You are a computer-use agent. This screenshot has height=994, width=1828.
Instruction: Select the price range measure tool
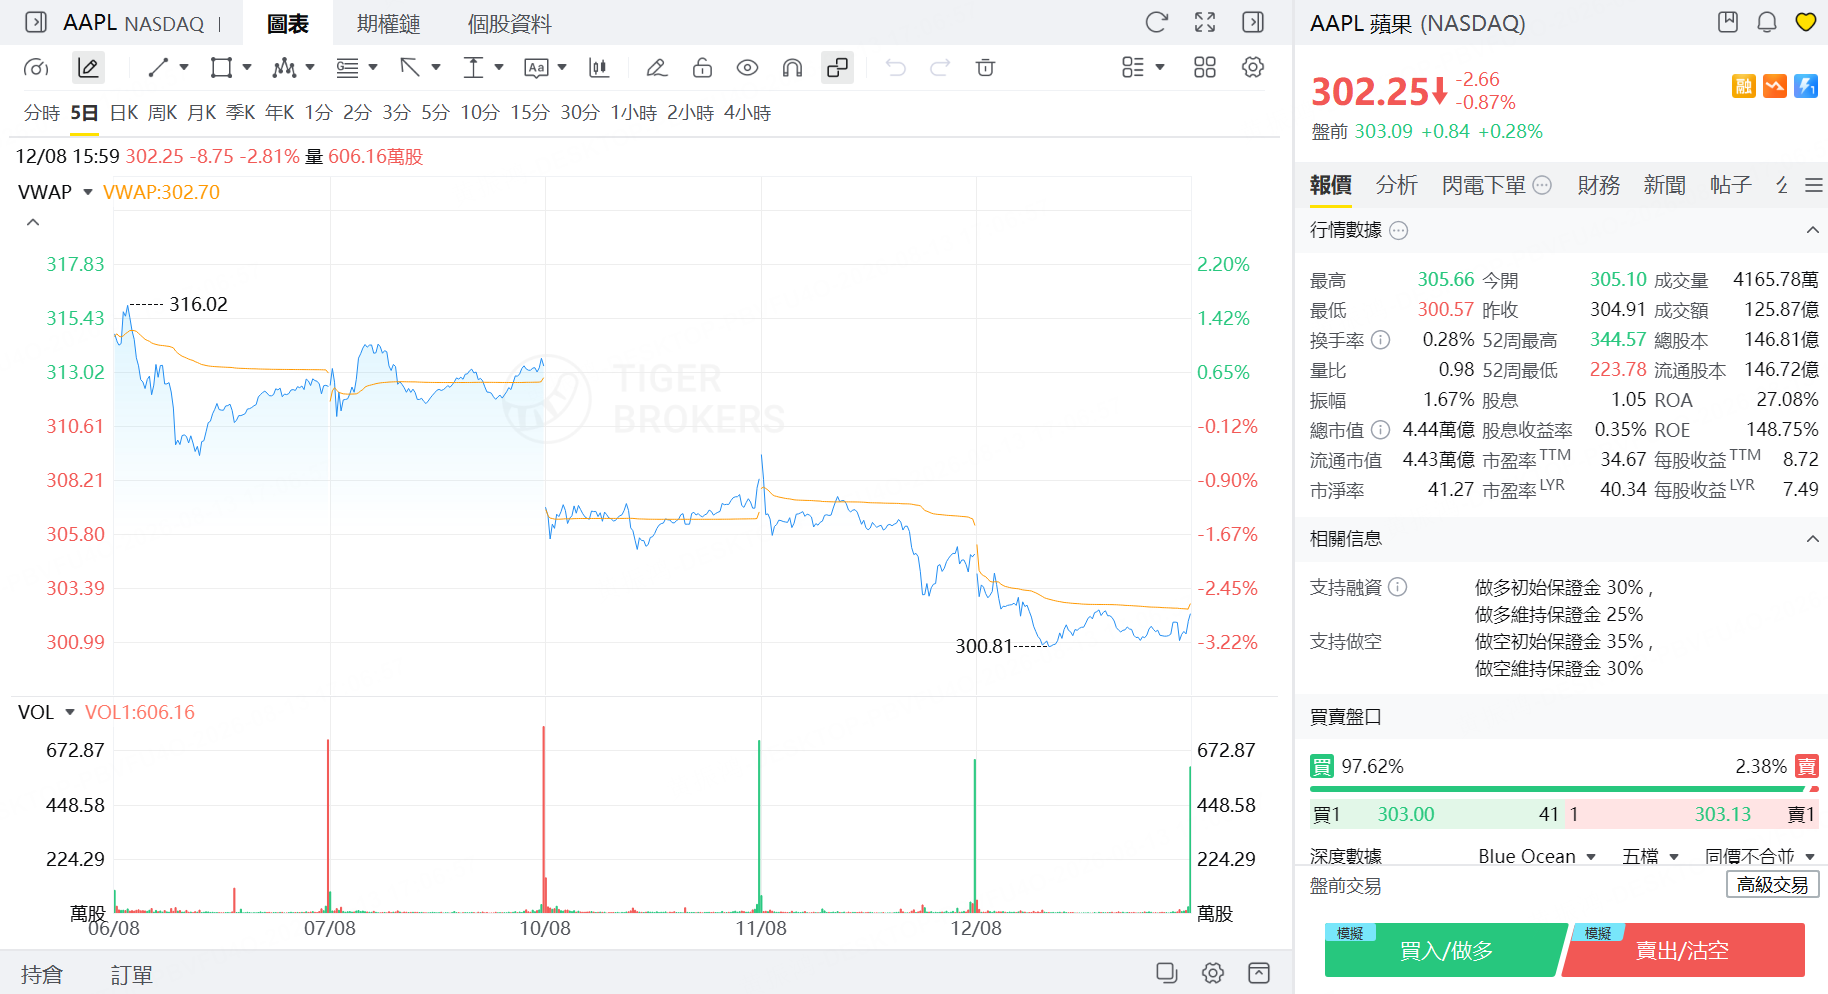click(473, 68)
